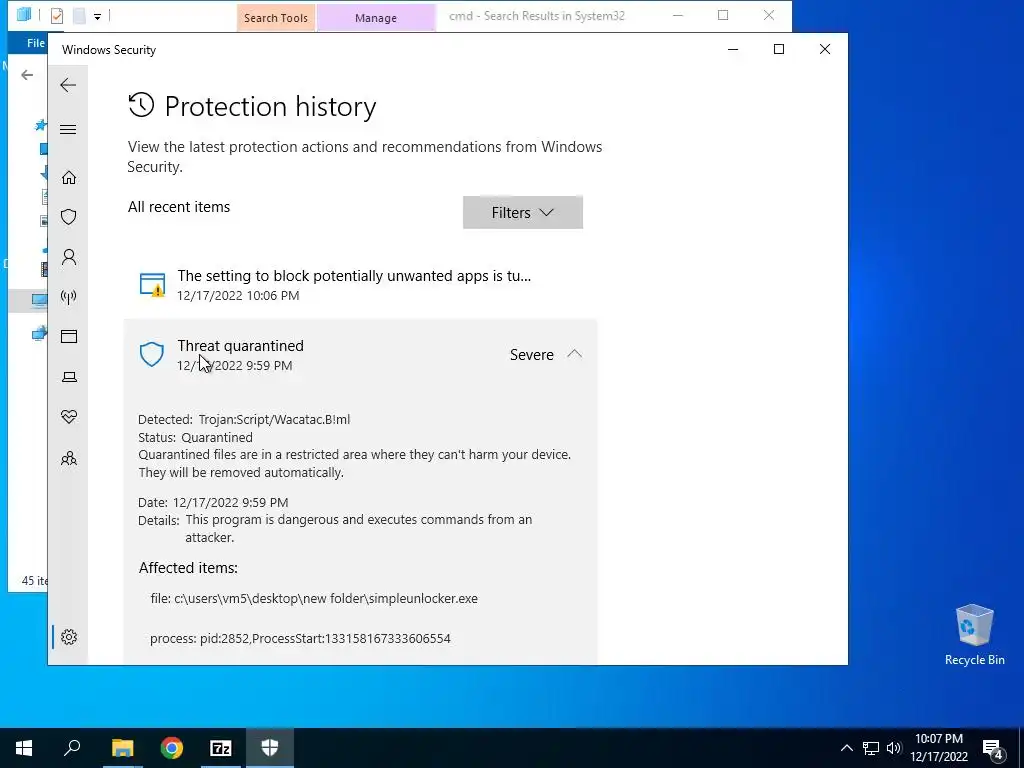Viewport: 1024px width, 768px height.
Task: Maximize the Windows Security window
Action: (x=778, y=49)
